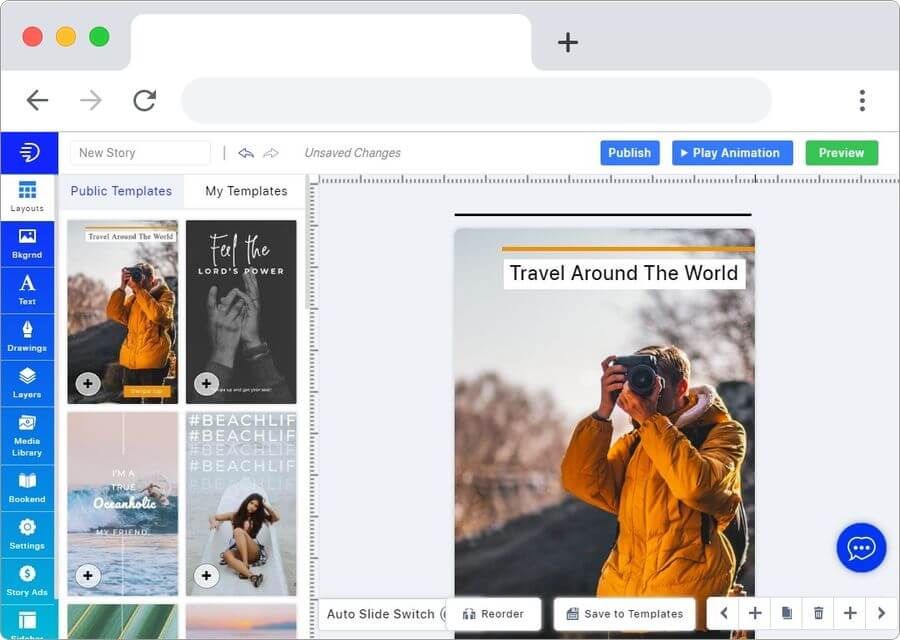Undo the last change
The width and height of the screenshot is (900, 640).
246,153
